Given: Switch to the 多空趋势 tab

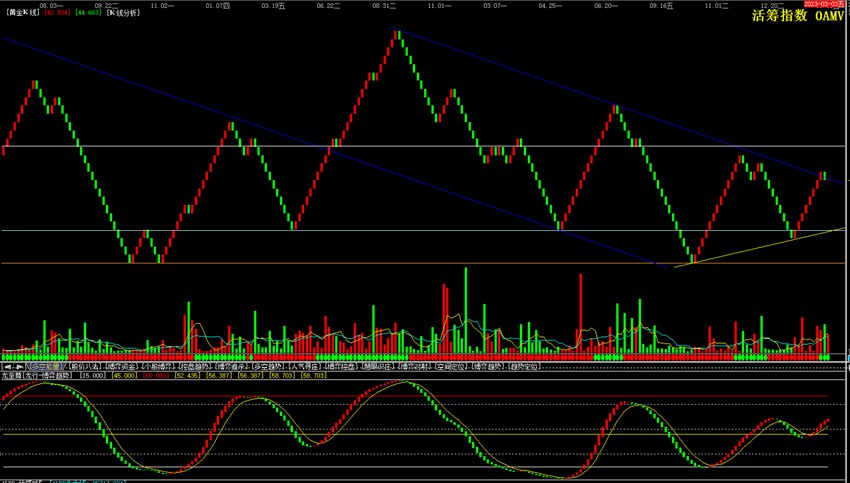Looking at the screenshot, I should click(267, 367).
